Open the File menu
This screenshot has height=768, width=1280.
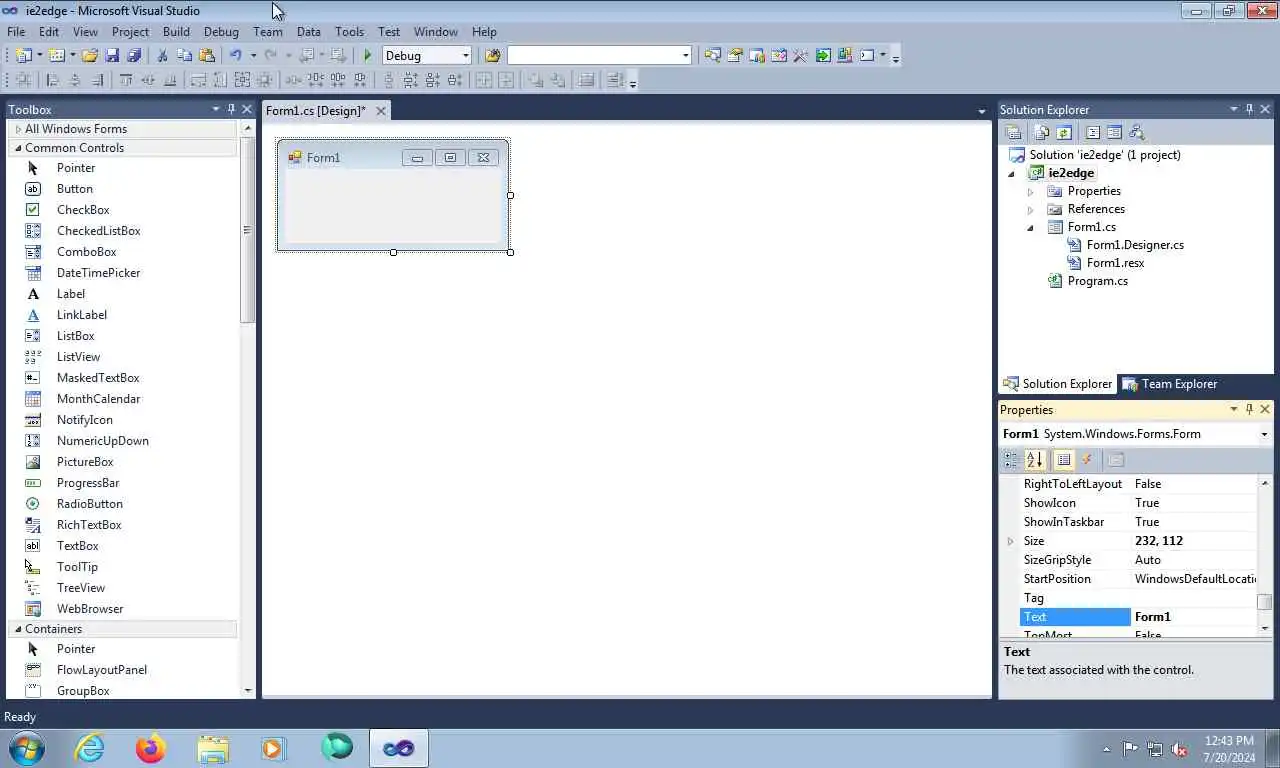click(16, 32)
